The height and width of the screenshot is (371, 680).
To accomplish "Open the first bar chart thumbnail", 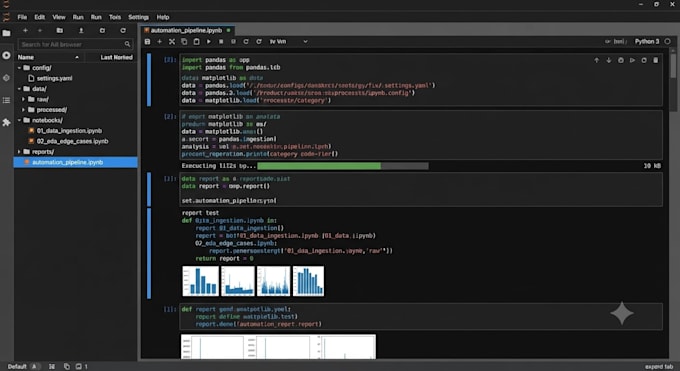I will (200, 281).
